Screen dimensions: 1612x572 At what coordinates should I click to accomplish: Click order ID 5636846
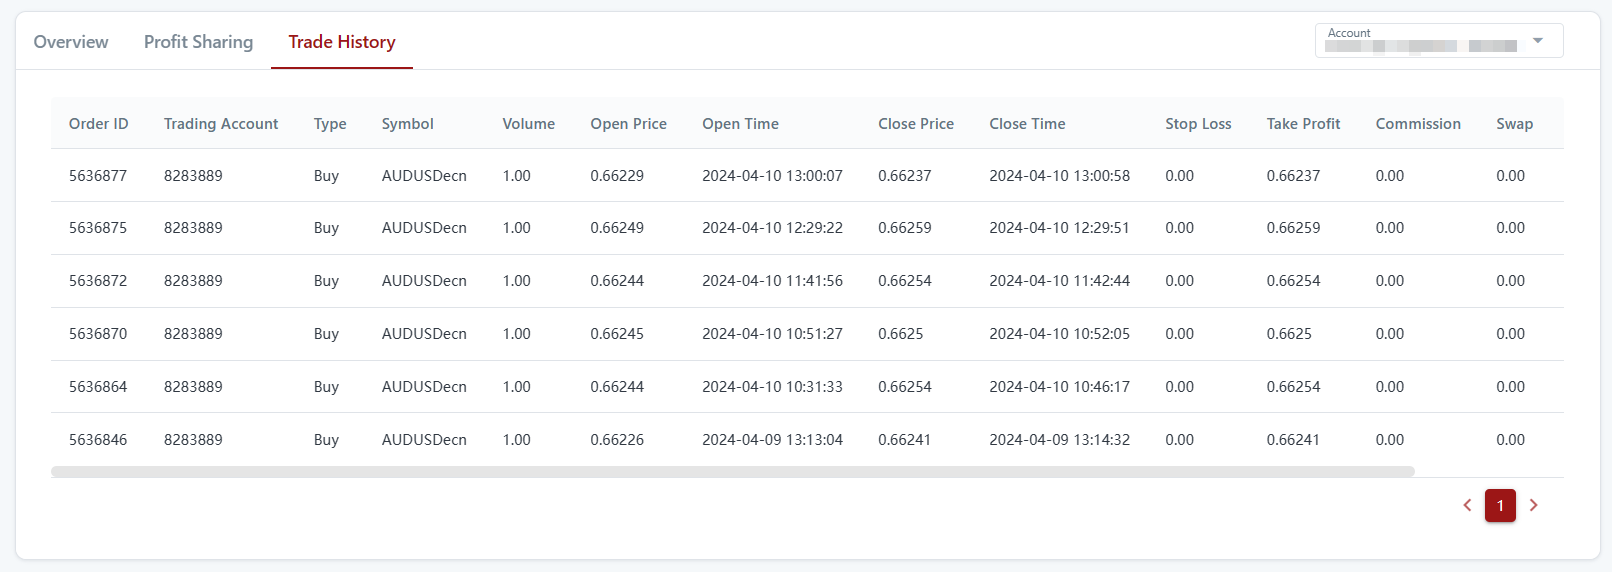pyautogui.click(x=98, y=440)
